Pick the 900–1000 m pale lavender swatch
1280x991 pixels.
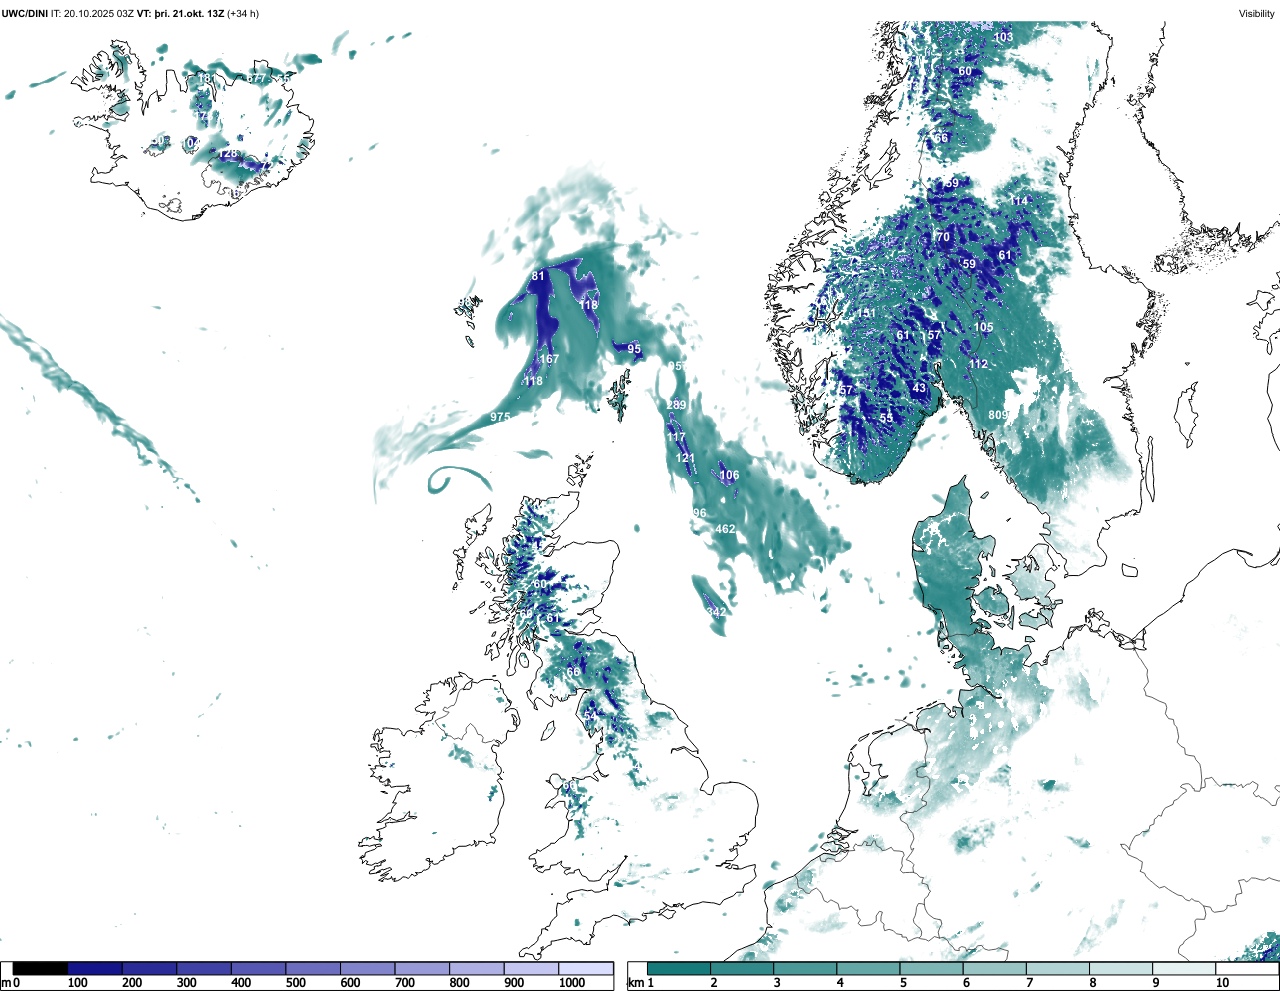click(531, 968)
